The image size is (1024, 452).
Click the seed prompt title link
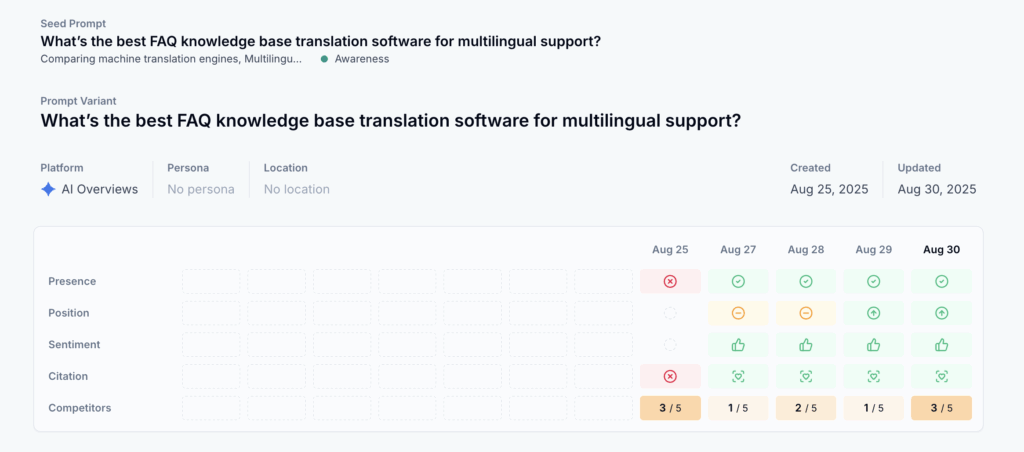click(x=321, y=41)
